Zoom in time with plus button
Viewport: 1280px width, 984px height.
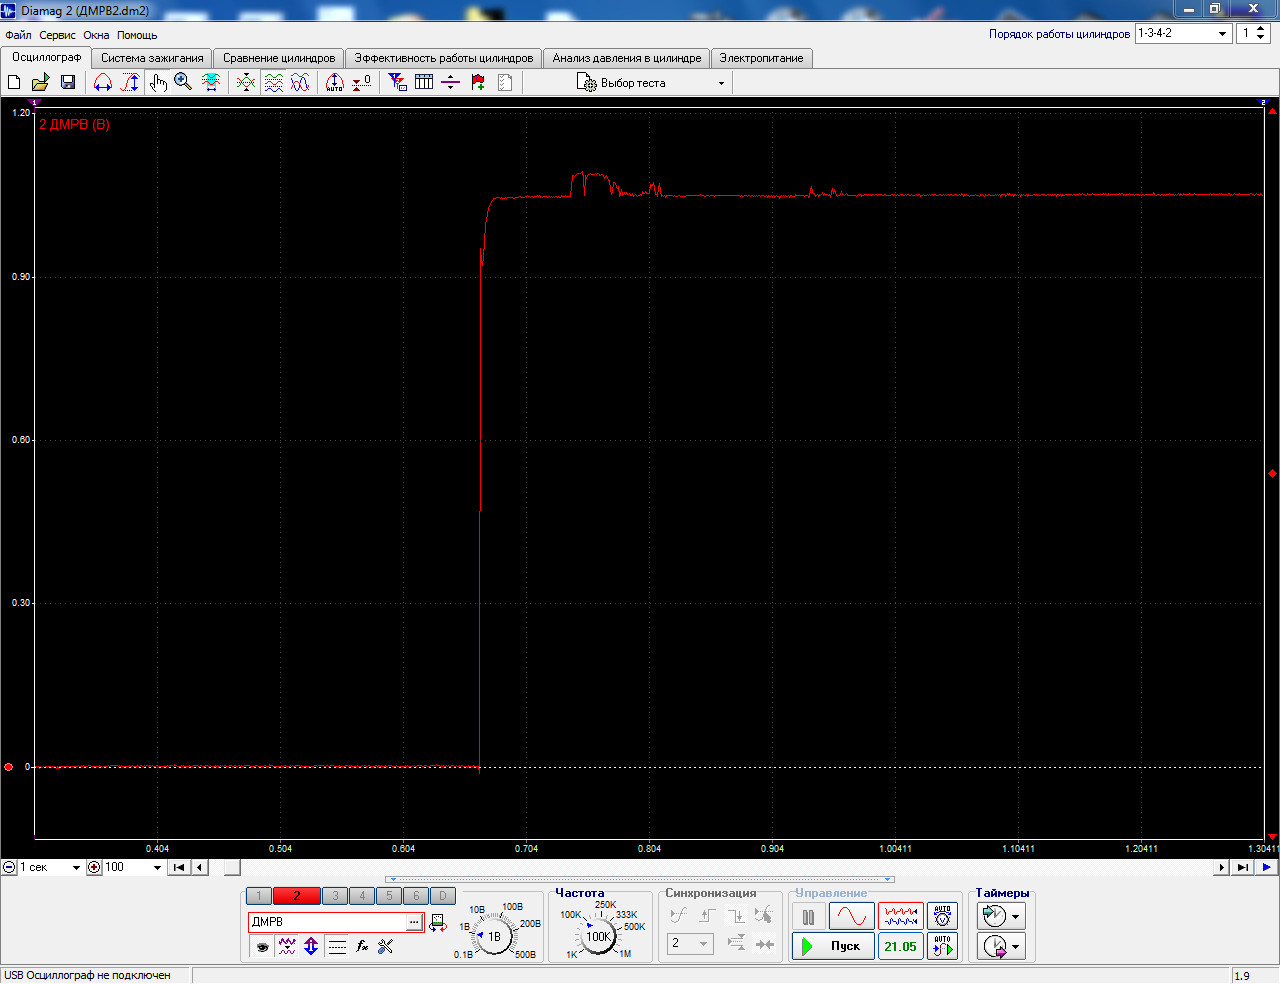(94, 868)
